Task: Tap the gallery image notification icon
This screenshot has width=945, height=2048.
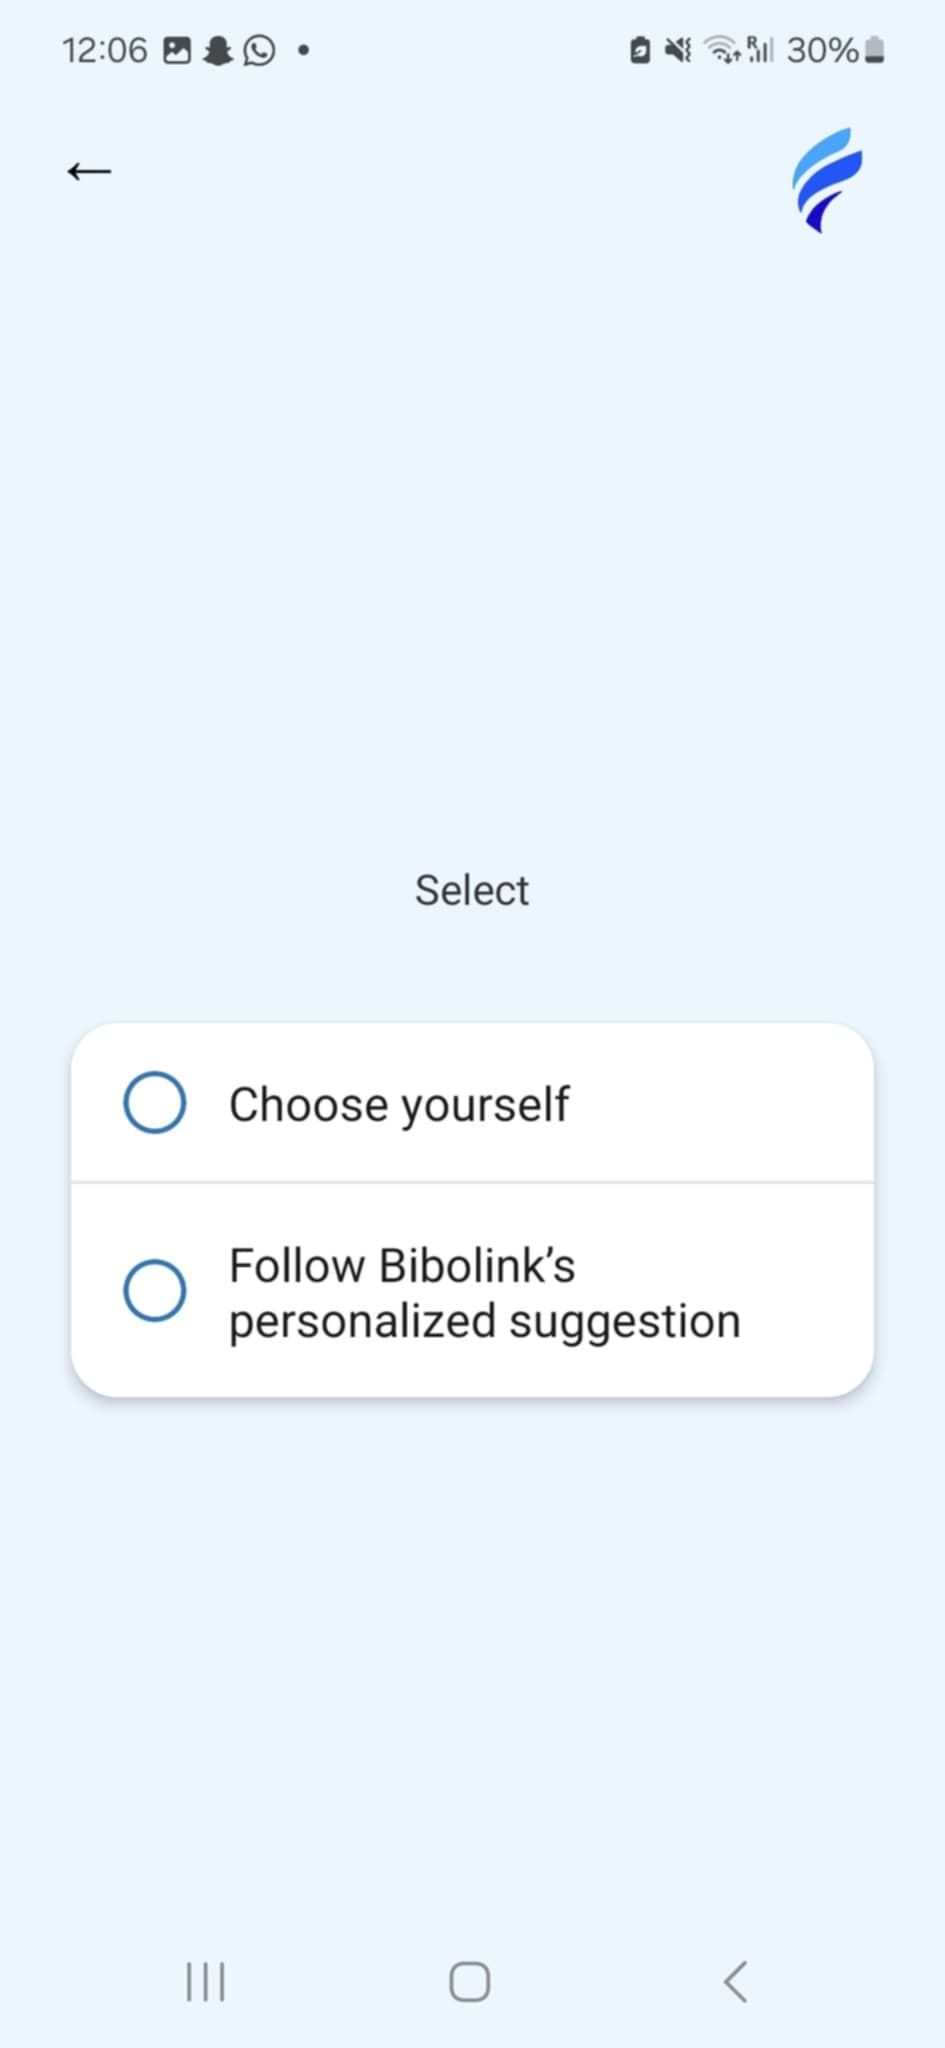Action: click(177, 50)
